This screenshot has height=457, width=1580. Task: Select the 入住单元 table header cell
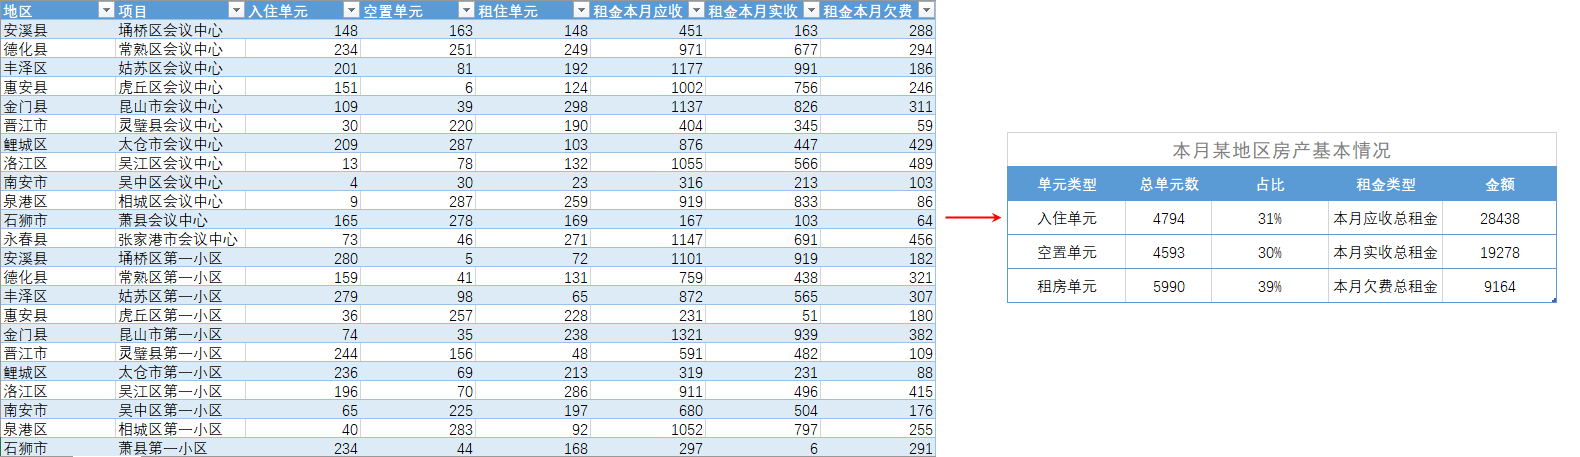click(x=303, y=10)
